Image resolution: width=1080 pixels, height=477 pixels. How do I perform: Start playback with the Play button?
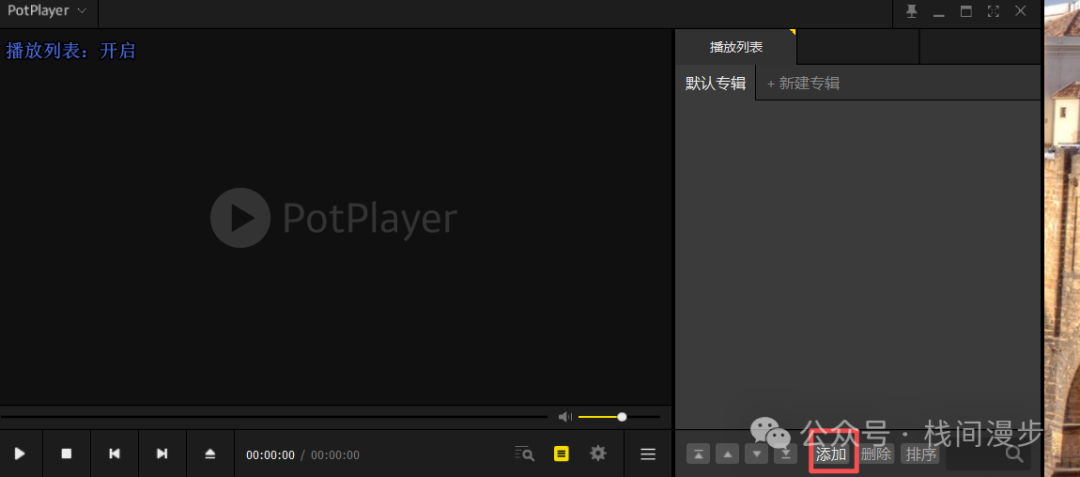pos(20,454)
